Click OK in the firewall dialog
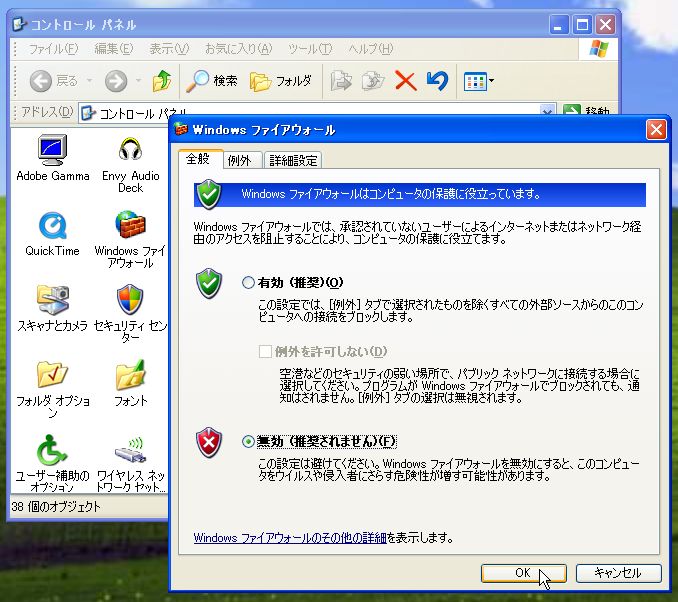 [x=524, y=573]
